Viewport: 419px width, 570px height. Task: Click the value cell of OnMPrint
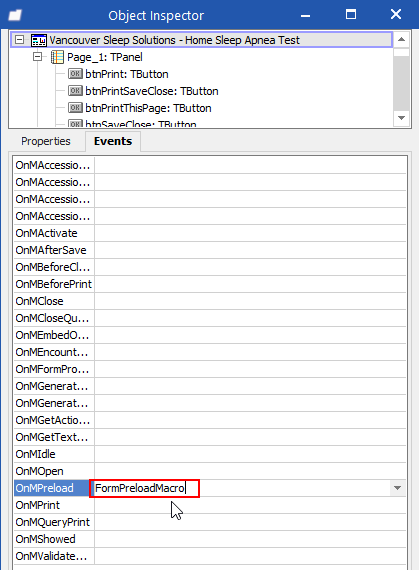(250, 505)
